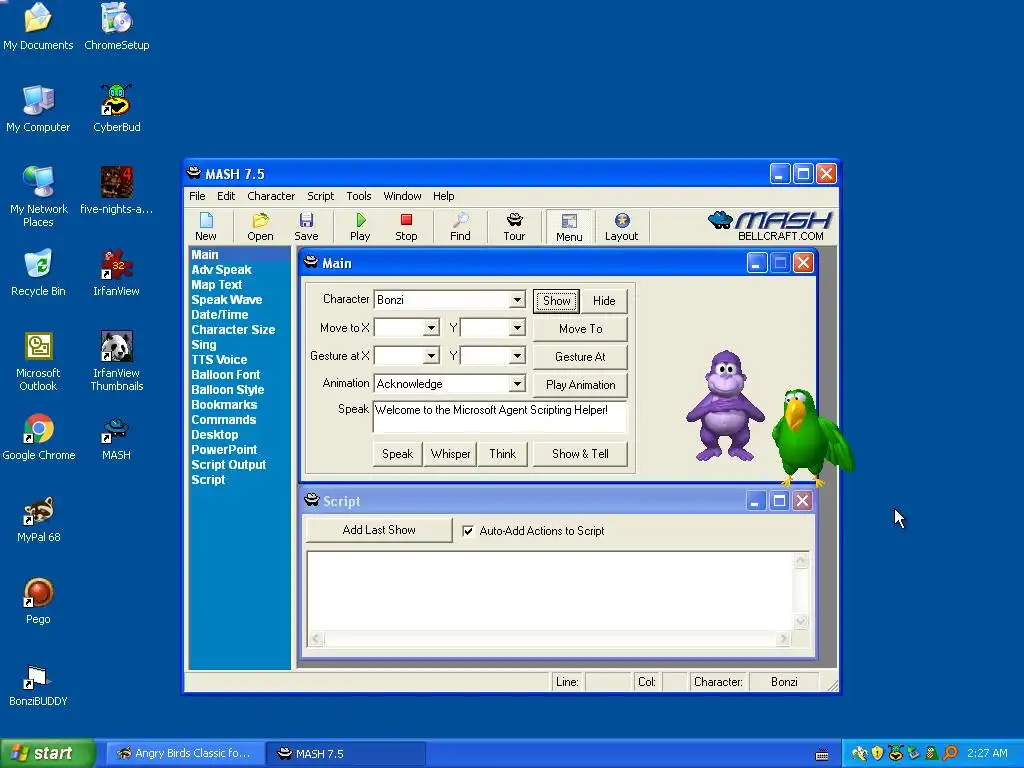Open the Windows start button
1024x768 pixels.
click(48, 754)
